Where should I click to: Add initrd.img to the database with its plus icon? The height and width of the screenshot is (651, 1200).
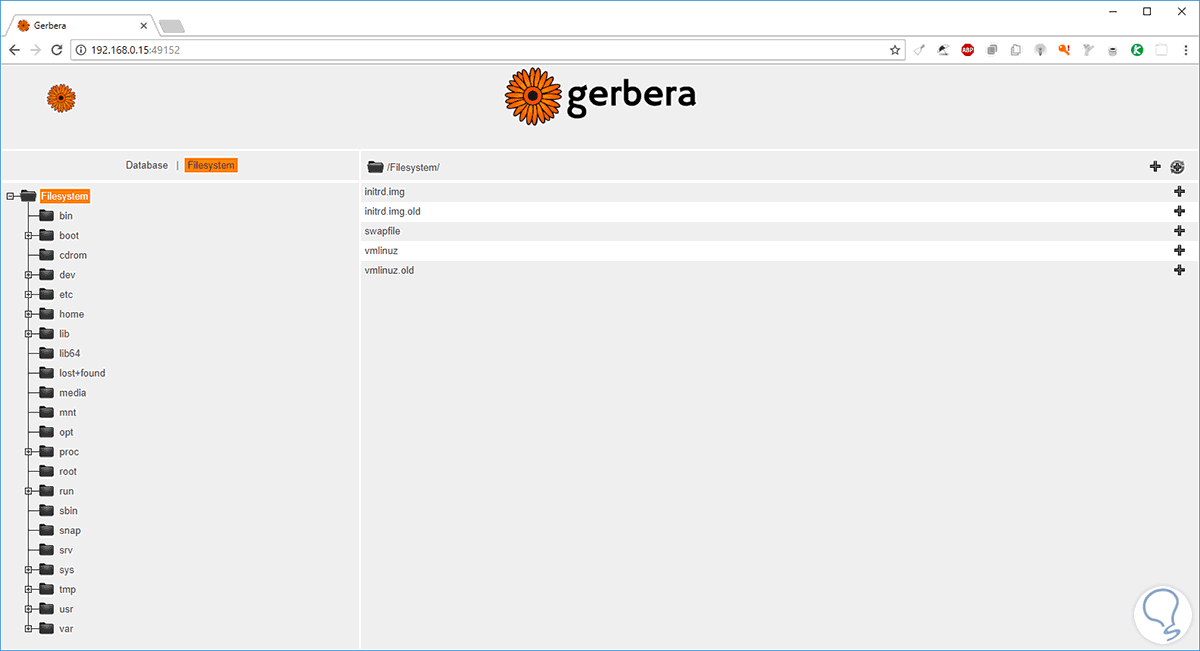tap(1179, 191)
